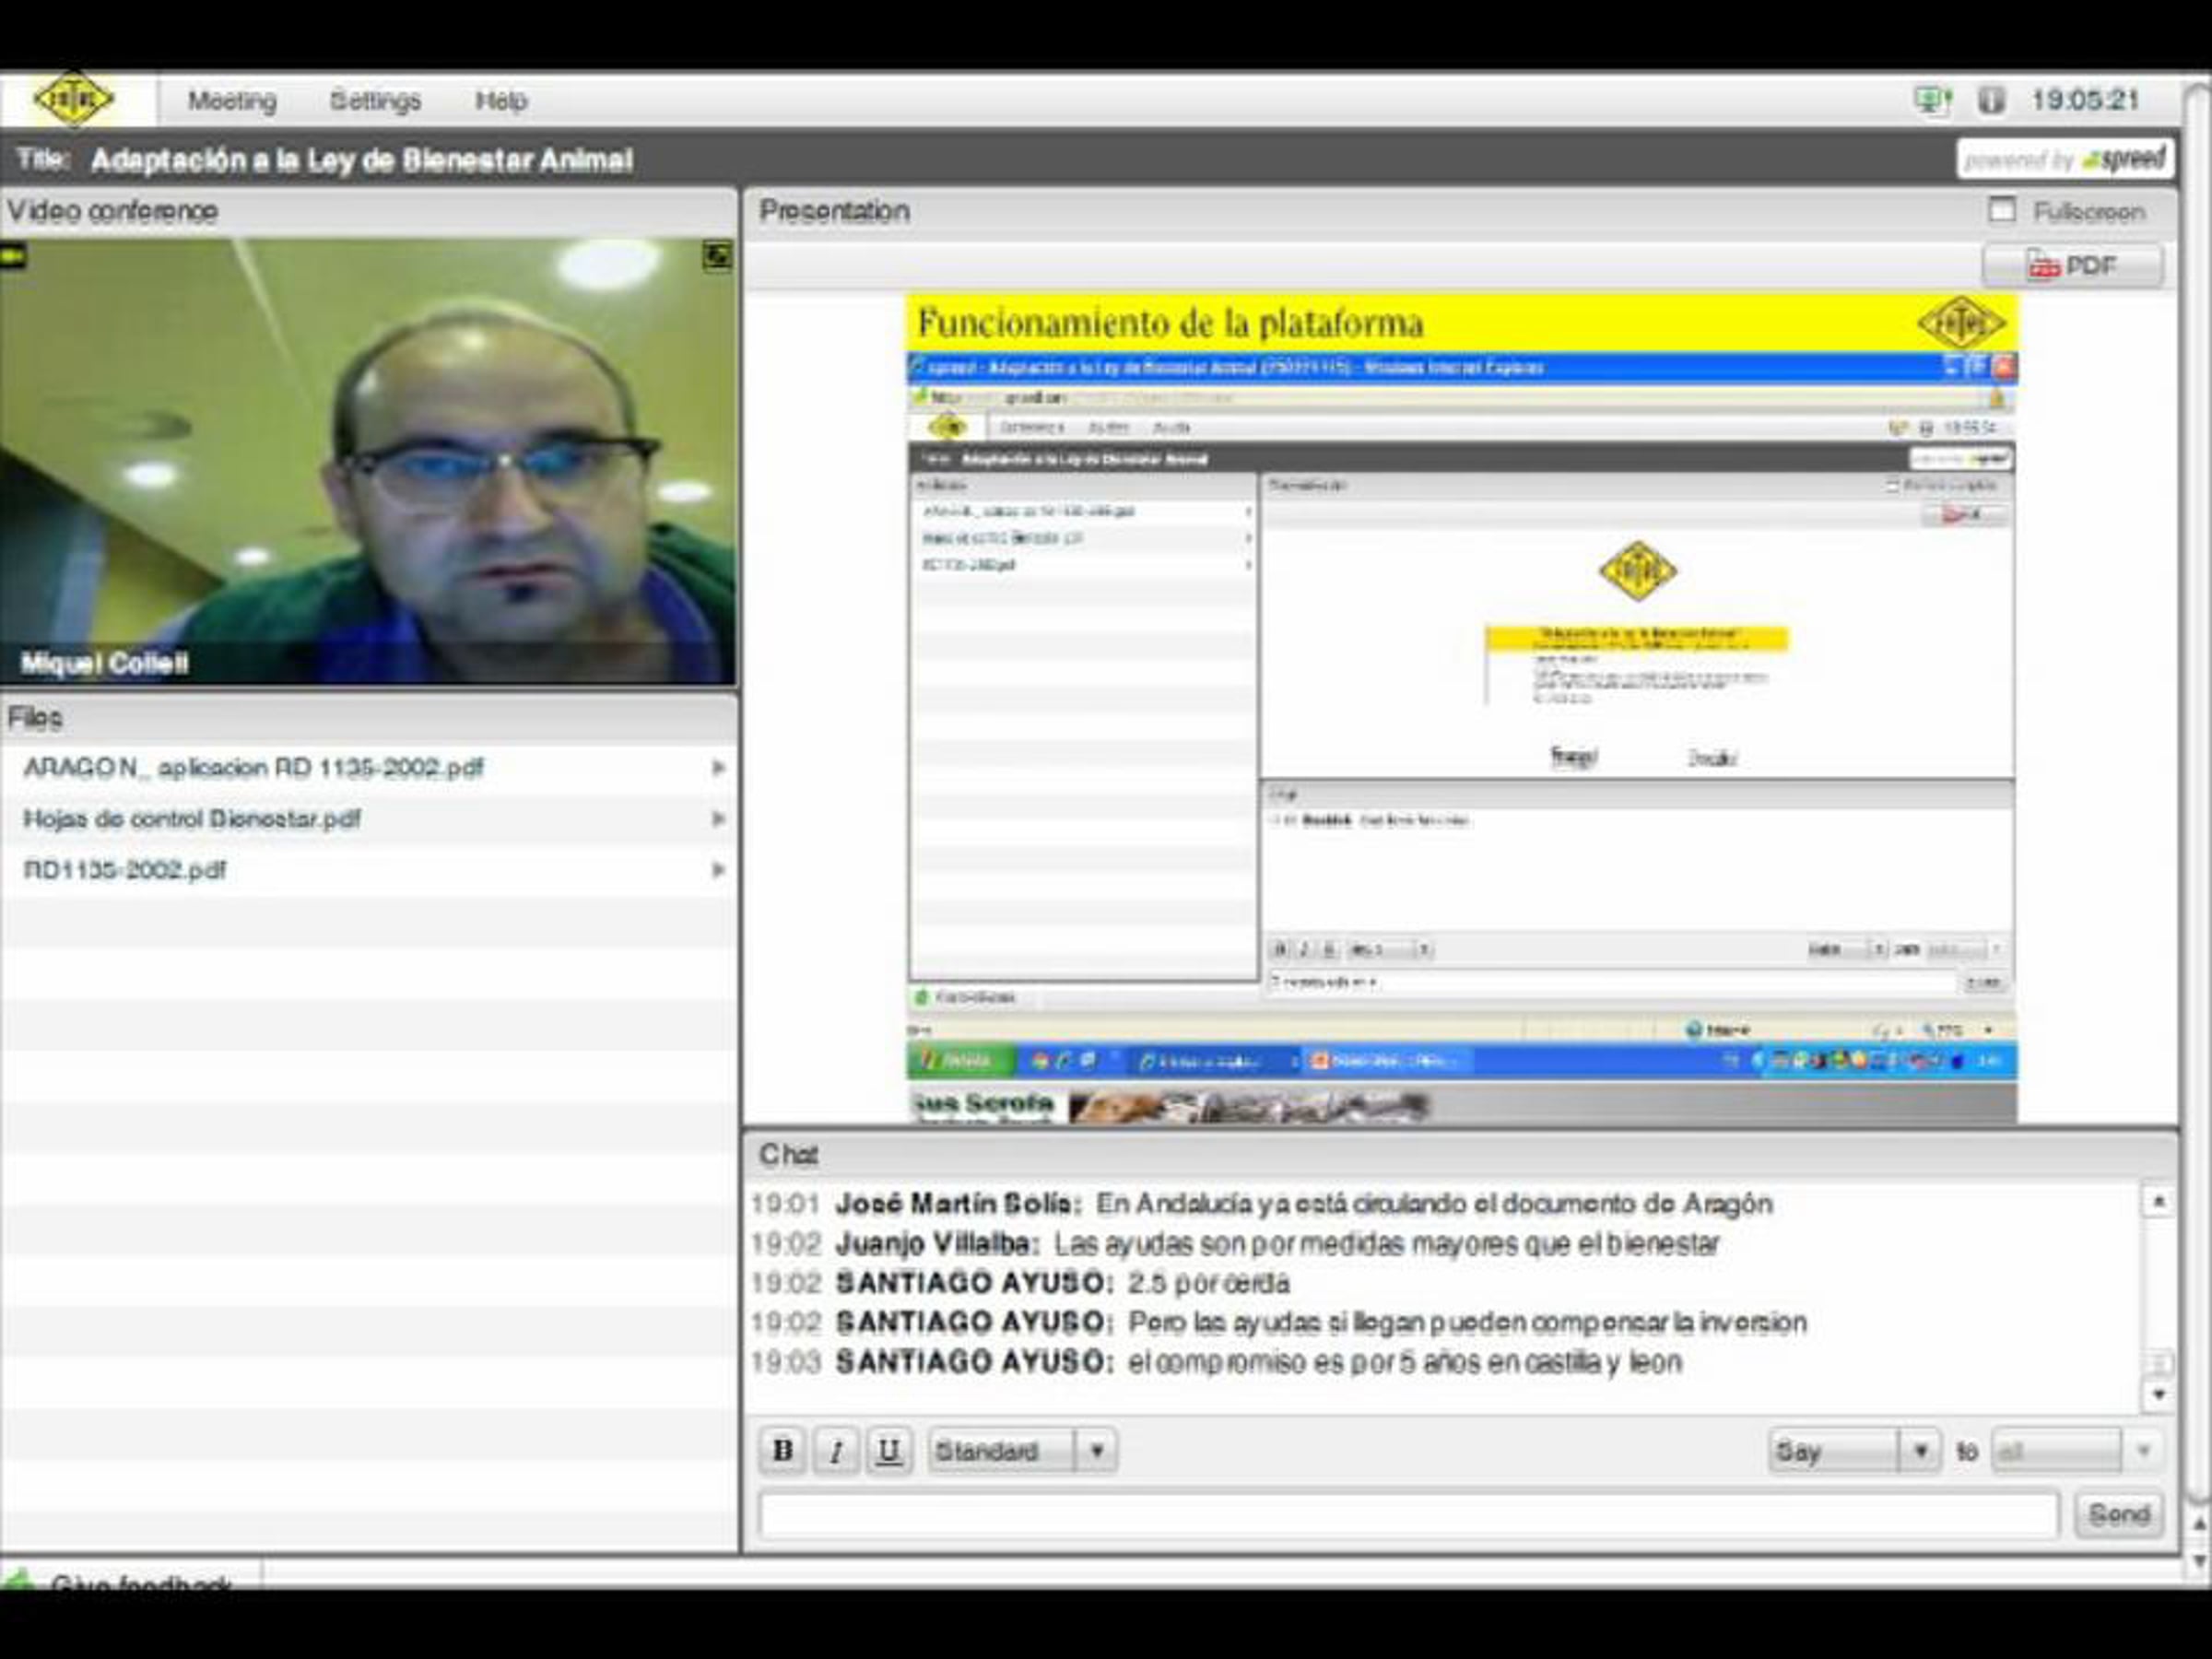Toggle underline text formatting in chat
This screenshot has width=2212, height=1659.
[889, 1450]
